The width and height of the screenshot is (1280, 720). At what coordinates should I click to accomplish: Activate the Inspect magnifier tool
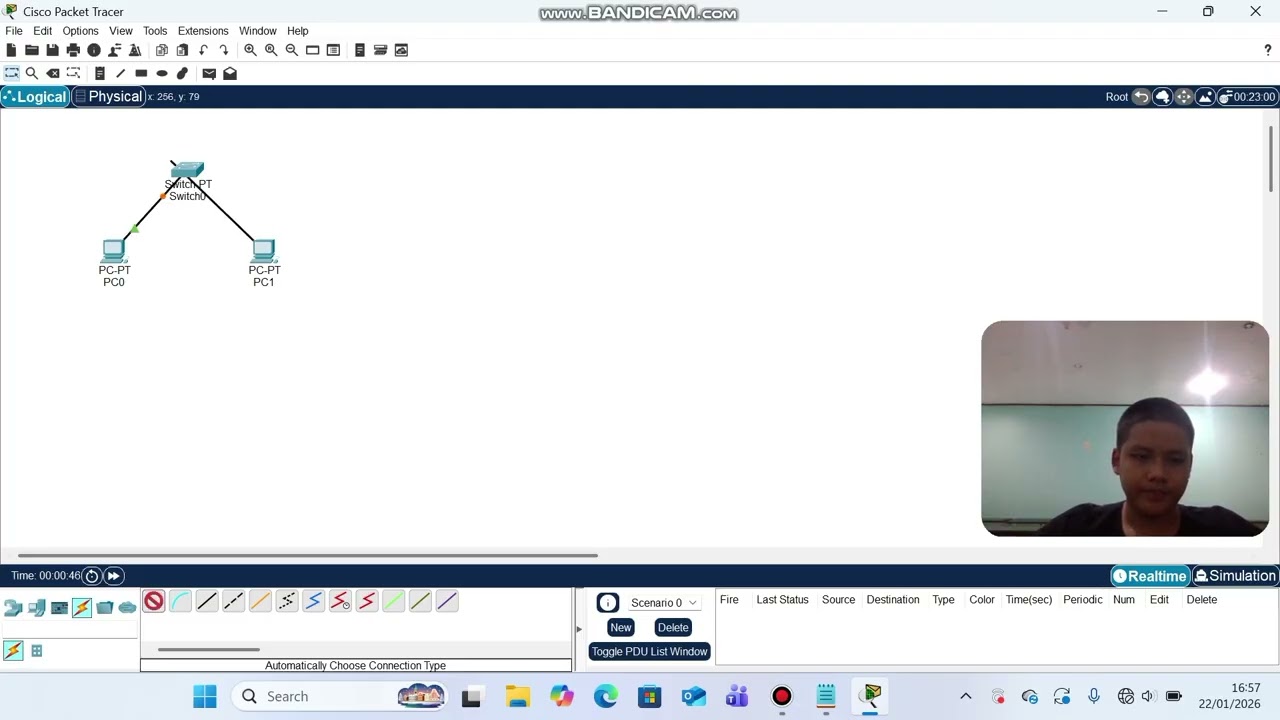coord(32,73)
